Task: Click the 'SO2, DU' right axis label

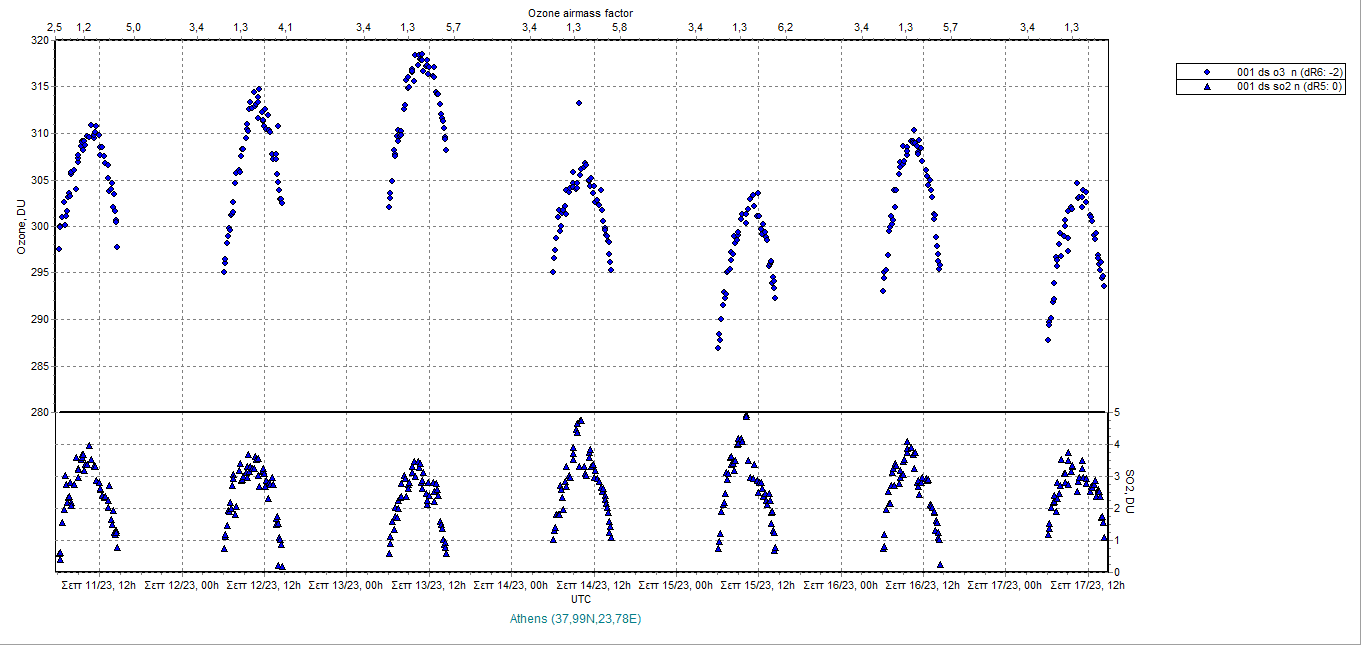Action: (1130, 492)
